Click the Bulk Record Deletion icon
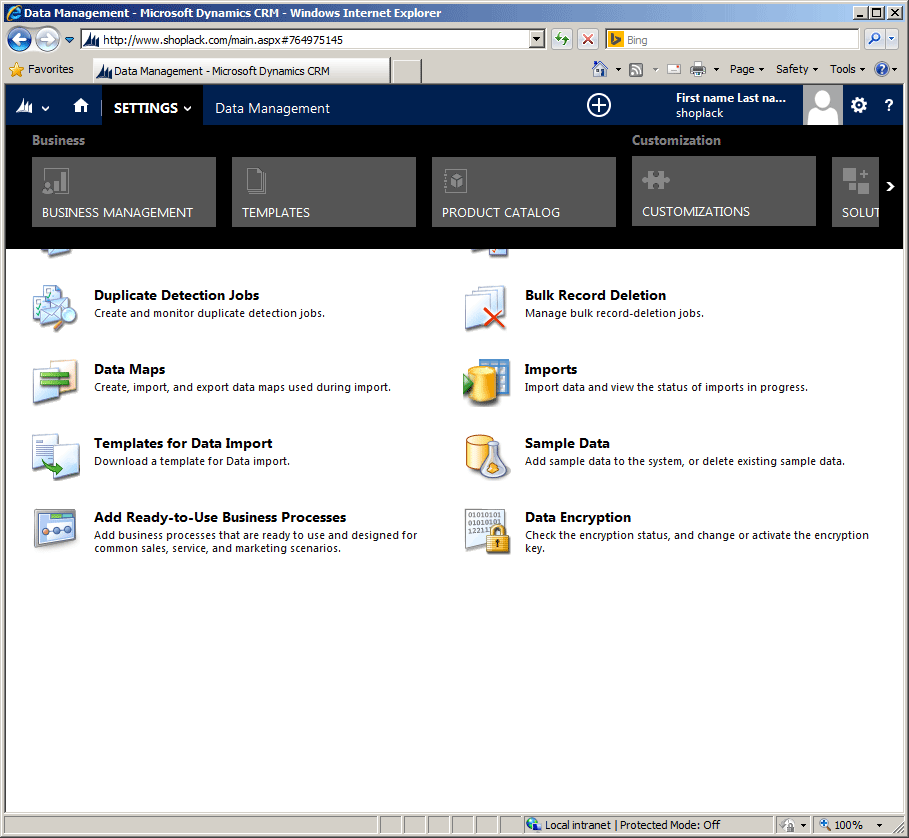Screen dimensions: 909x838 coord(486,307)
